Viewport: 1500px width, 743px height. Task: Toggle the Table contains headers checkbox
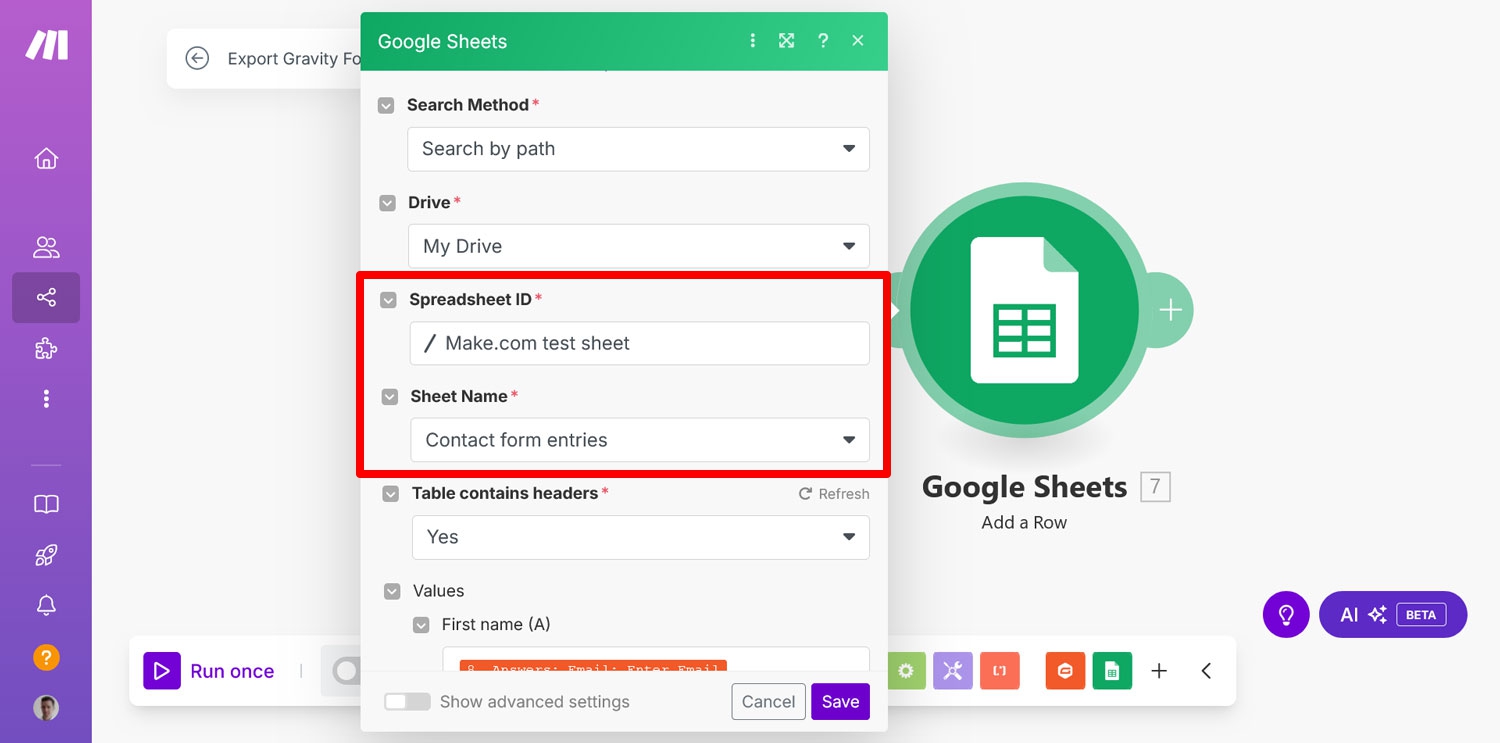coord(391,494)
